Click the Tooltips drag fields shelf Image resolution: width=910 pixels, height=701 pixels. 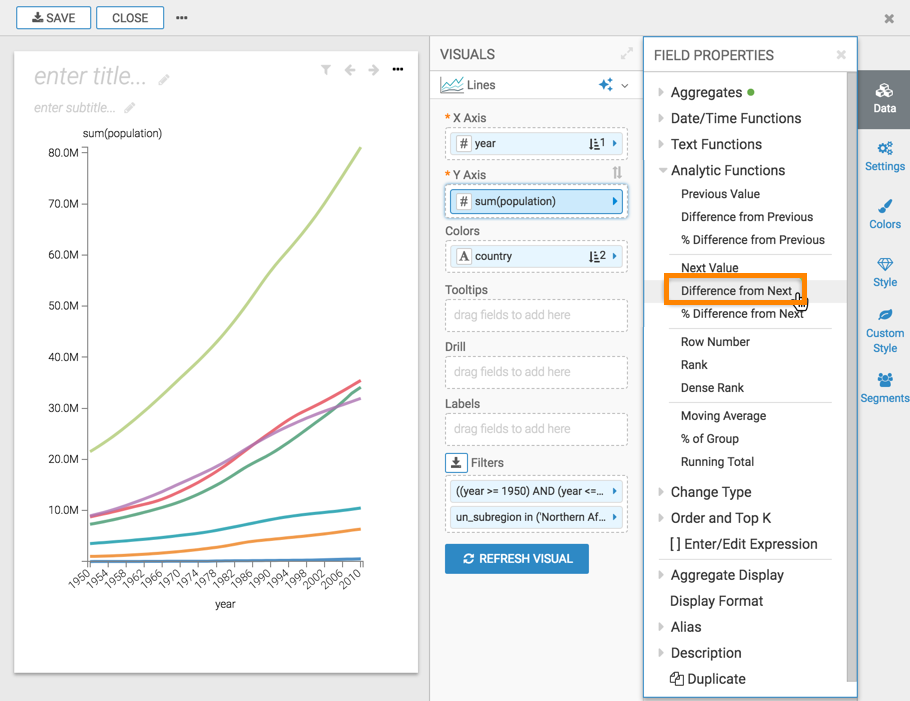point(536,315)
